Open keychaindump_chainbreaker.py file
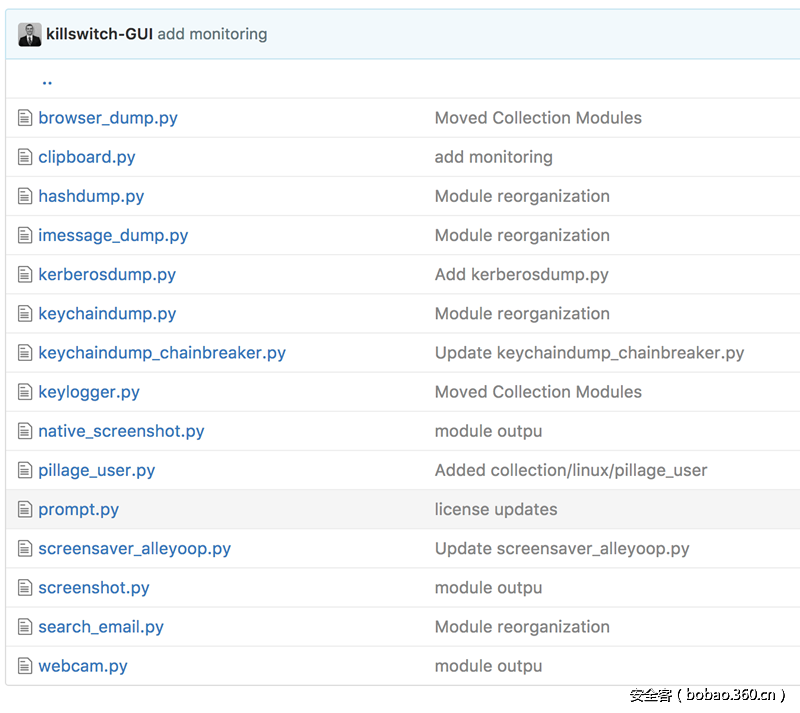Viewport: 800px width, 713px height. 162,353
